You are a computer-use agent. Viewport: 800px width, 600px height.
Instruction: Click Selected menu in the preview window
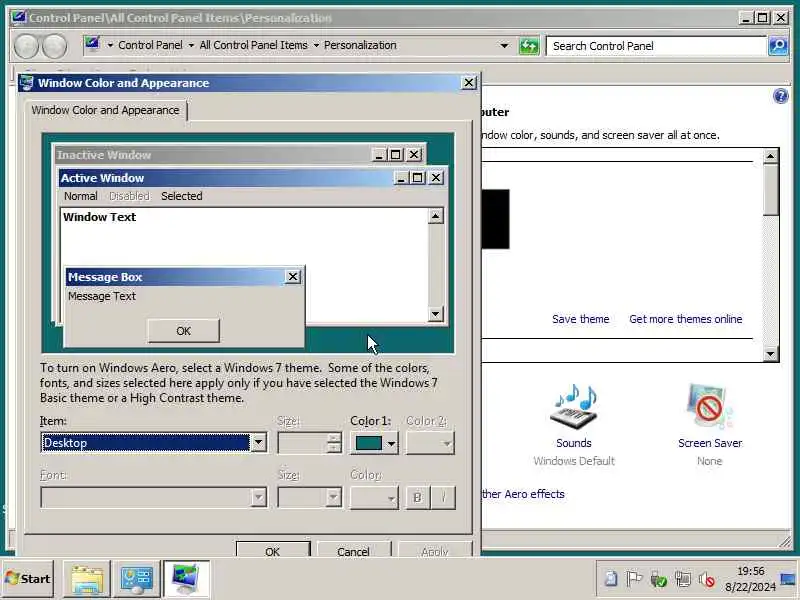tap(182, 196)
